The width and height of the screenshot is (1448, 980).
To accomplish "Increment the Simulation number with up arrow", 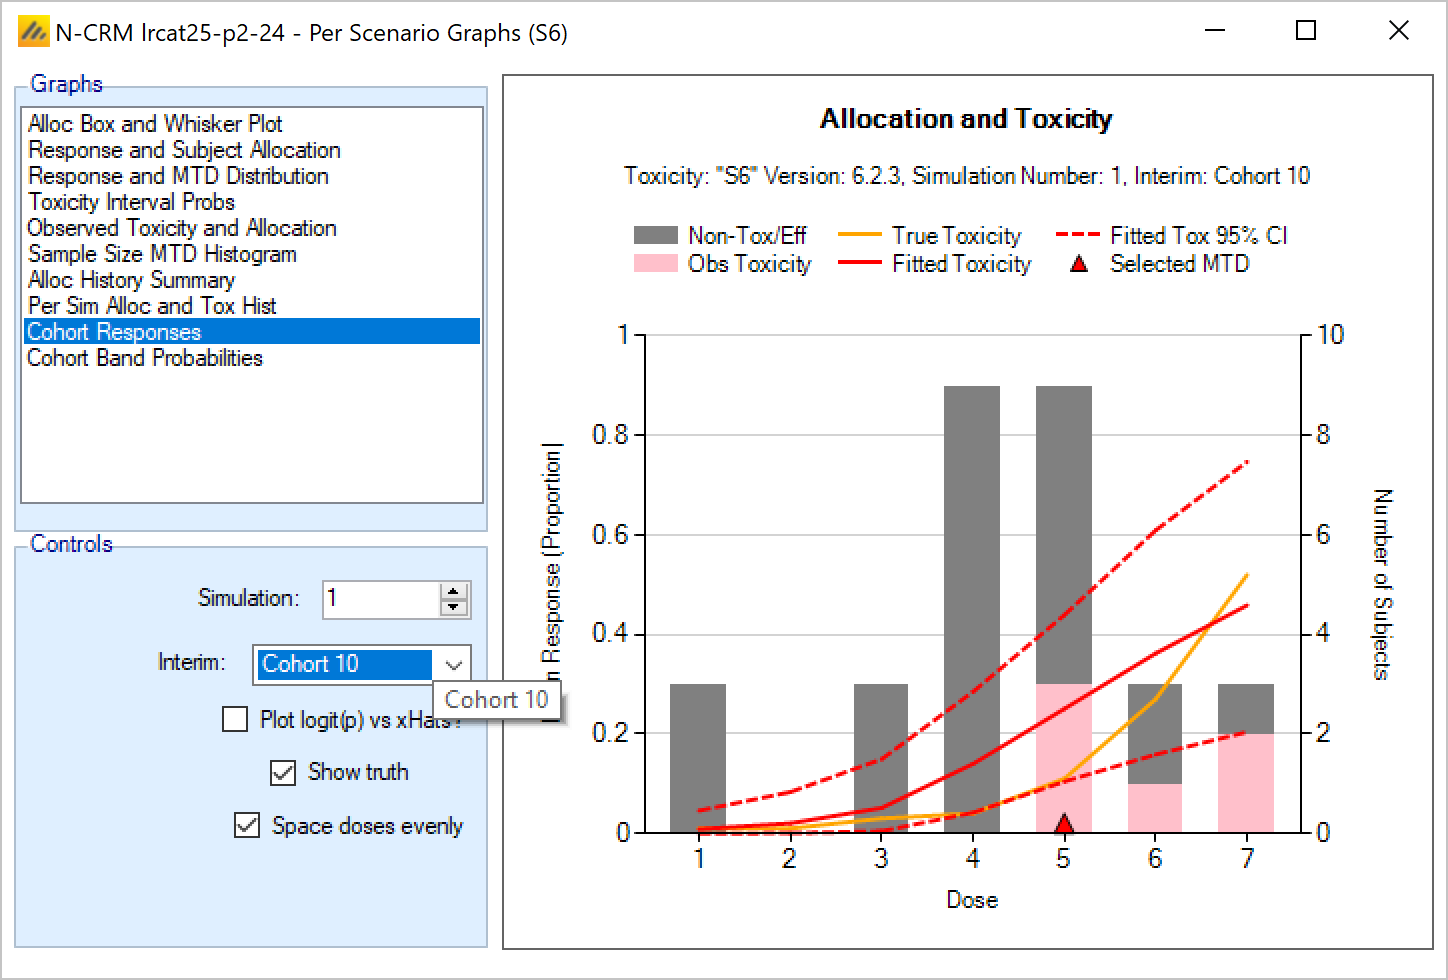I will click(454, 591).
